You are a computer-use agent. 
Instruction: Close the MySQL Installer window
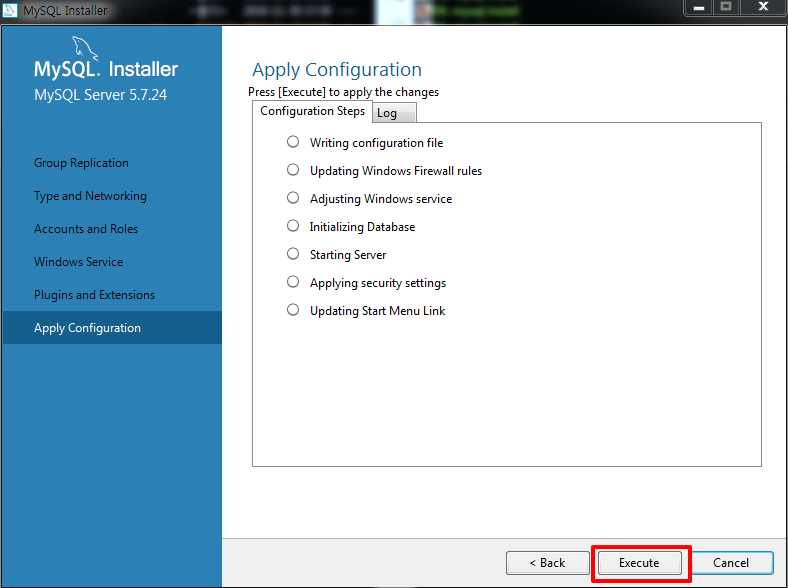tap(763, 7)
